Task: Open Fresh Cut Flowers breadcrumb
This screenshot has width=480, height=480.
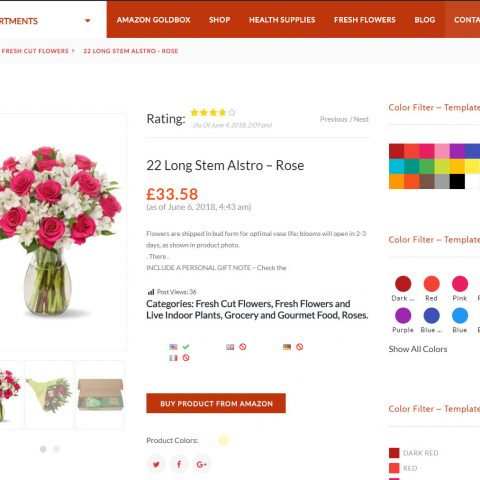Action: pyautogui.click(x=35, y=51)
